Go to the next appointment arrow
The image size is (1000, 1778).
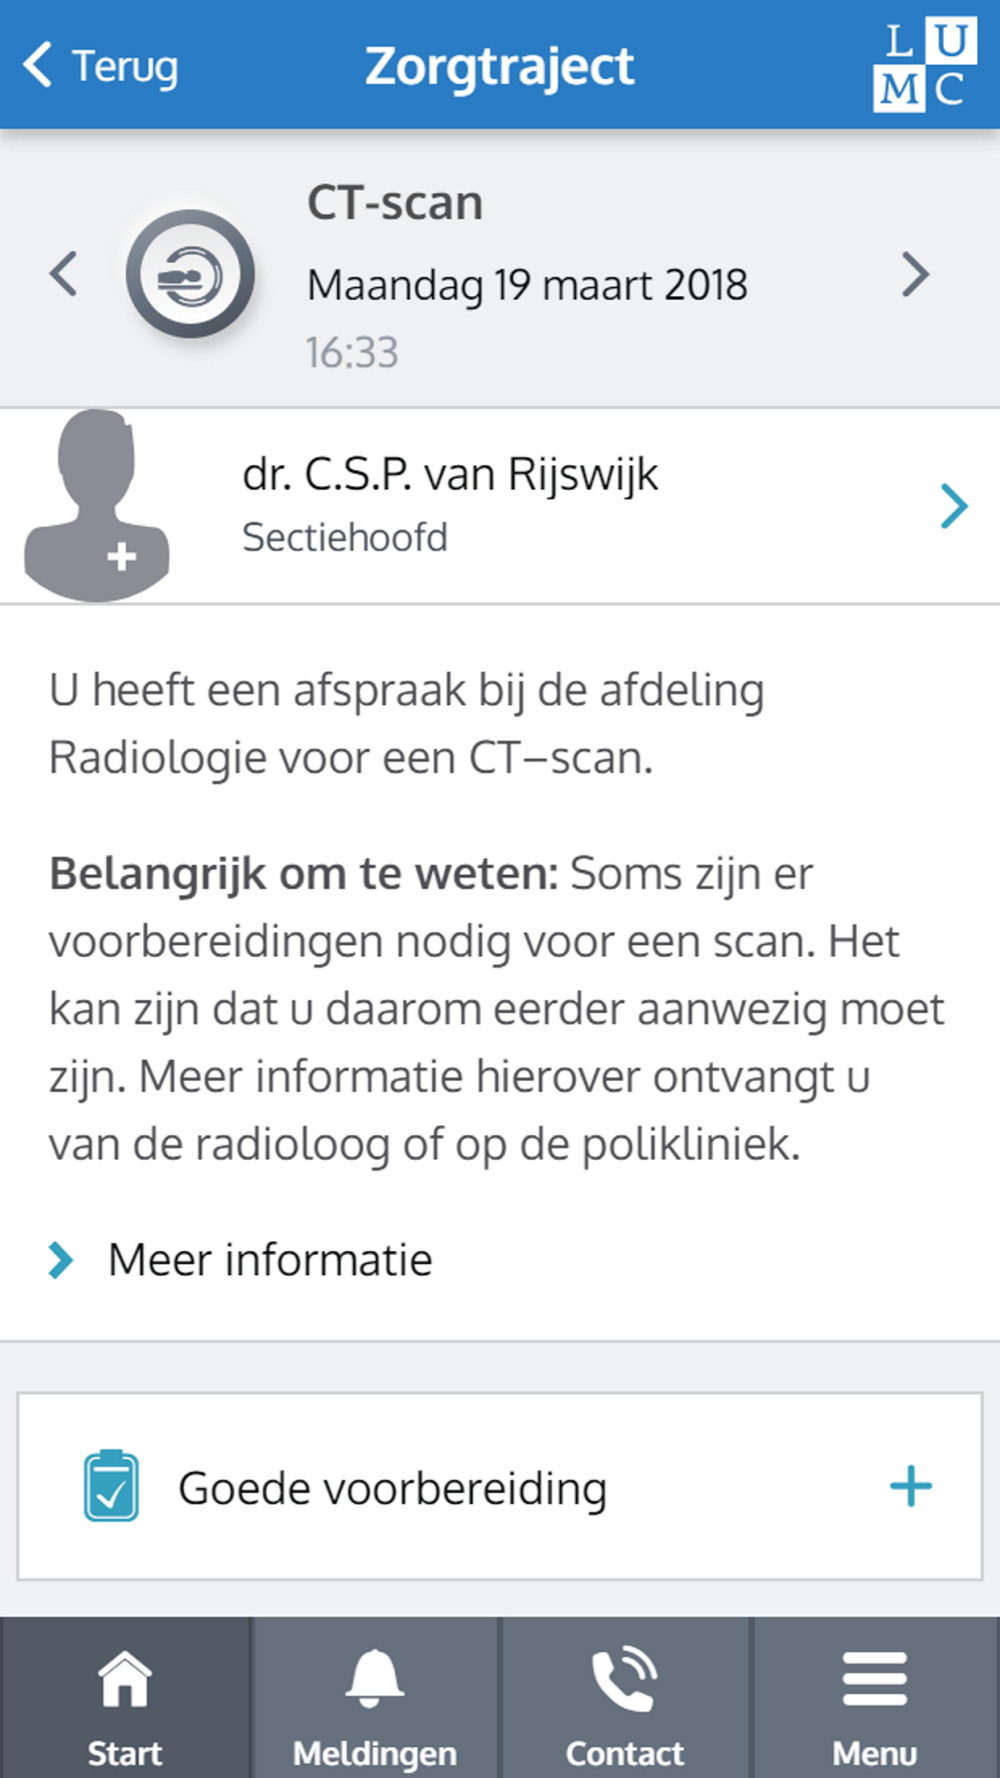coord(915,274)
